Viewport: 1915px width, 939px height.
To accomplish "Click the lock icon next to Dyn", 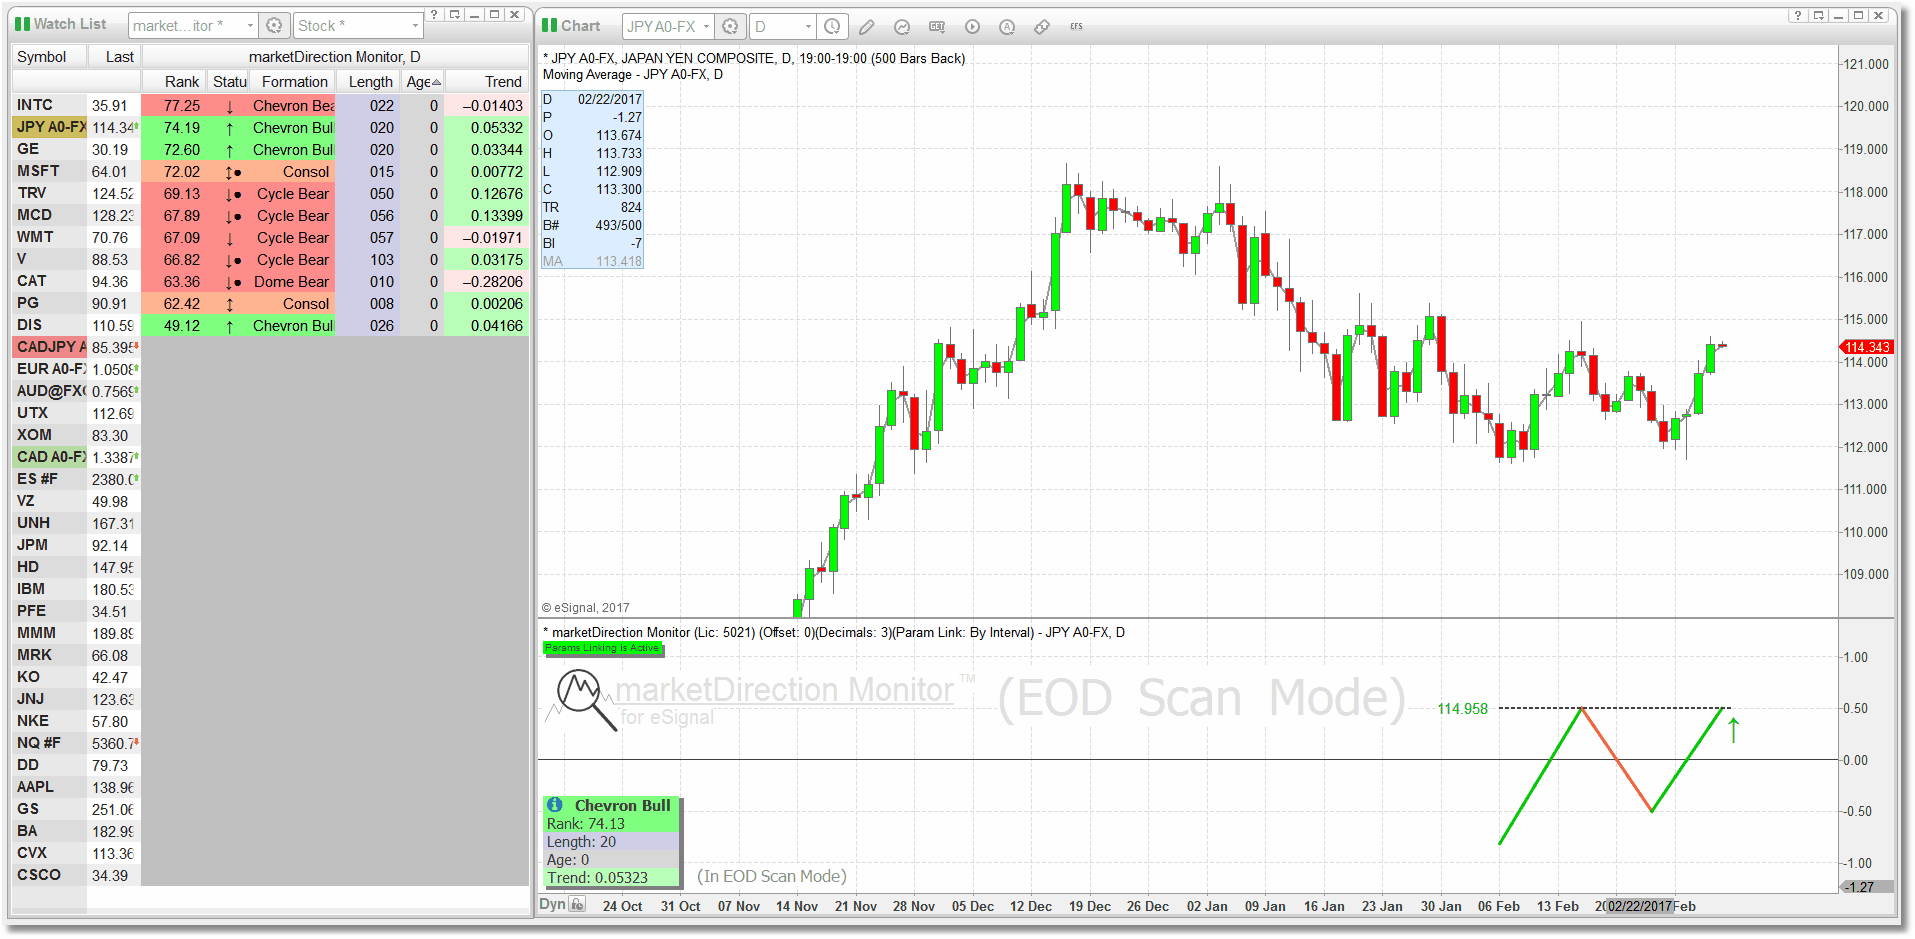I will point(577,904).
